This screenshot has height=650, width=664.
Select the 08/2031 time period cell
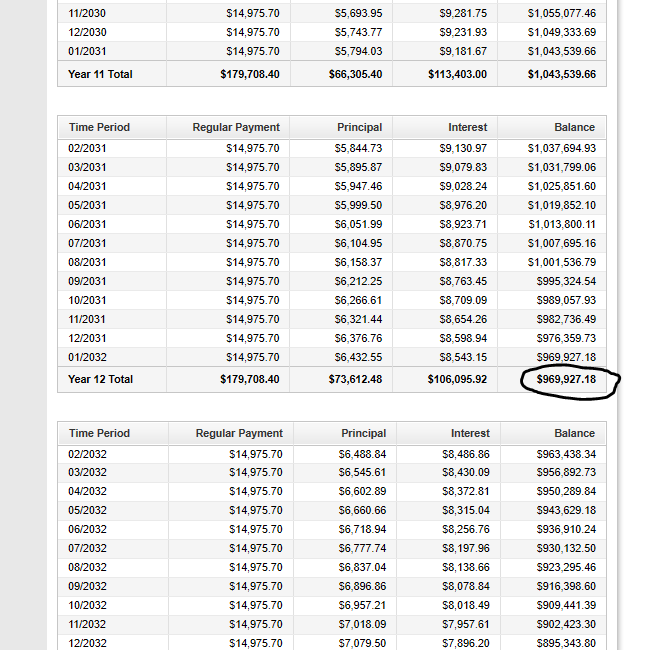(x=87, y=263)
